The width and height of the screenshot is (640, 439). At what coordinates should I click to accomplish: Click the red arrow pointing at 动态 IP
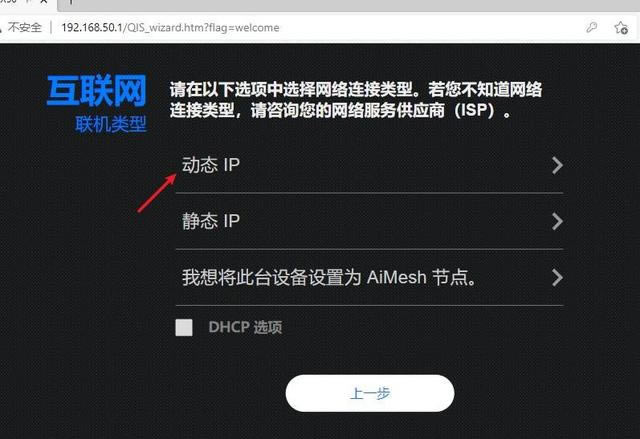pos(157,193)
